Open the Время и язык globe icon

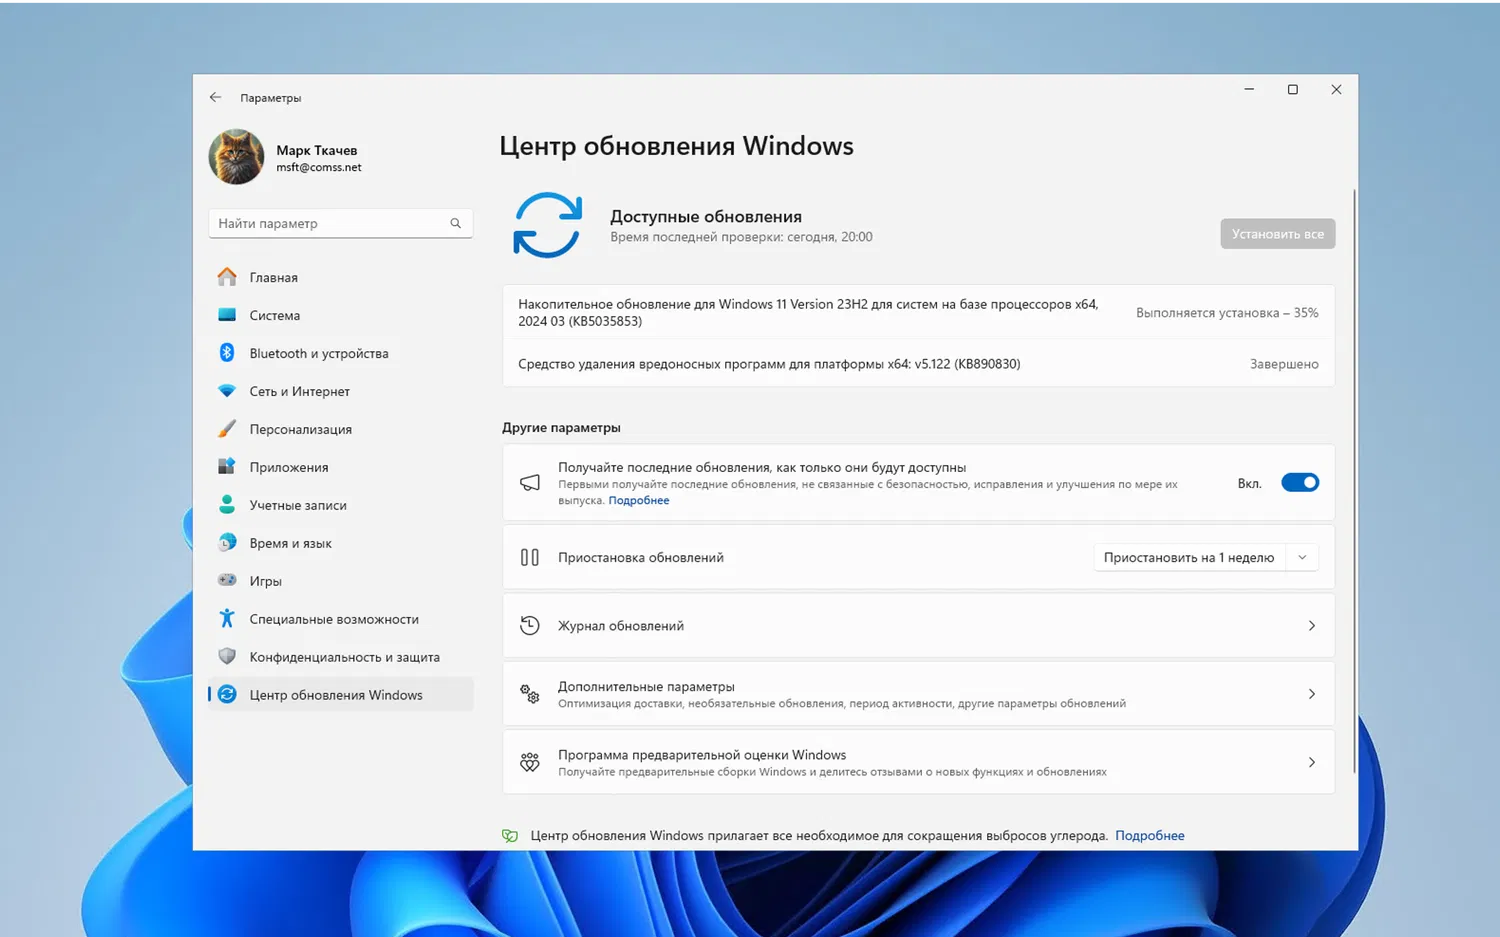click(227, 543)
